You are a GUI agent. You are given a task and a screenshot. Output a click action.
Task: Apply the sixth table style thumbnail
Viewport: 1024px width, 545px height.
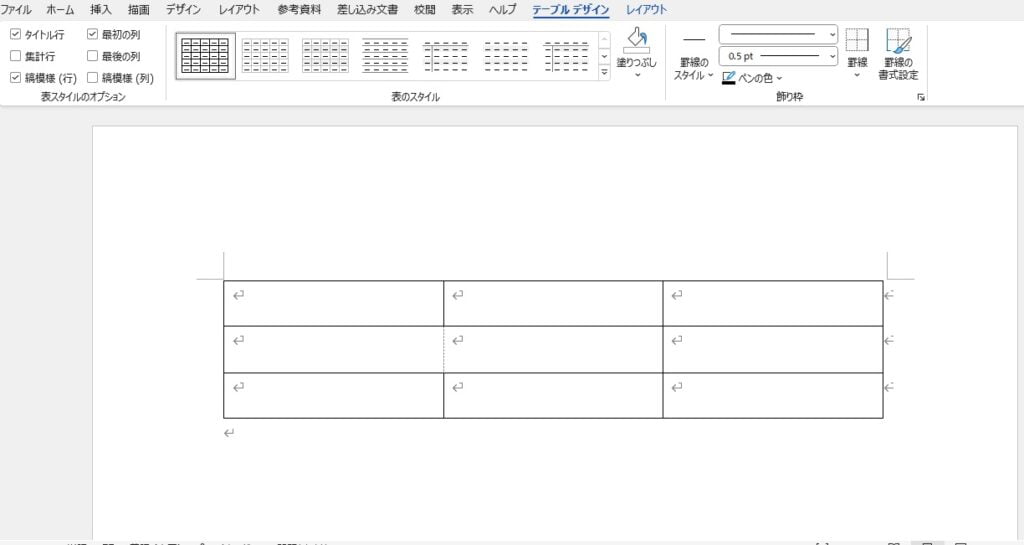pos(506,56)
